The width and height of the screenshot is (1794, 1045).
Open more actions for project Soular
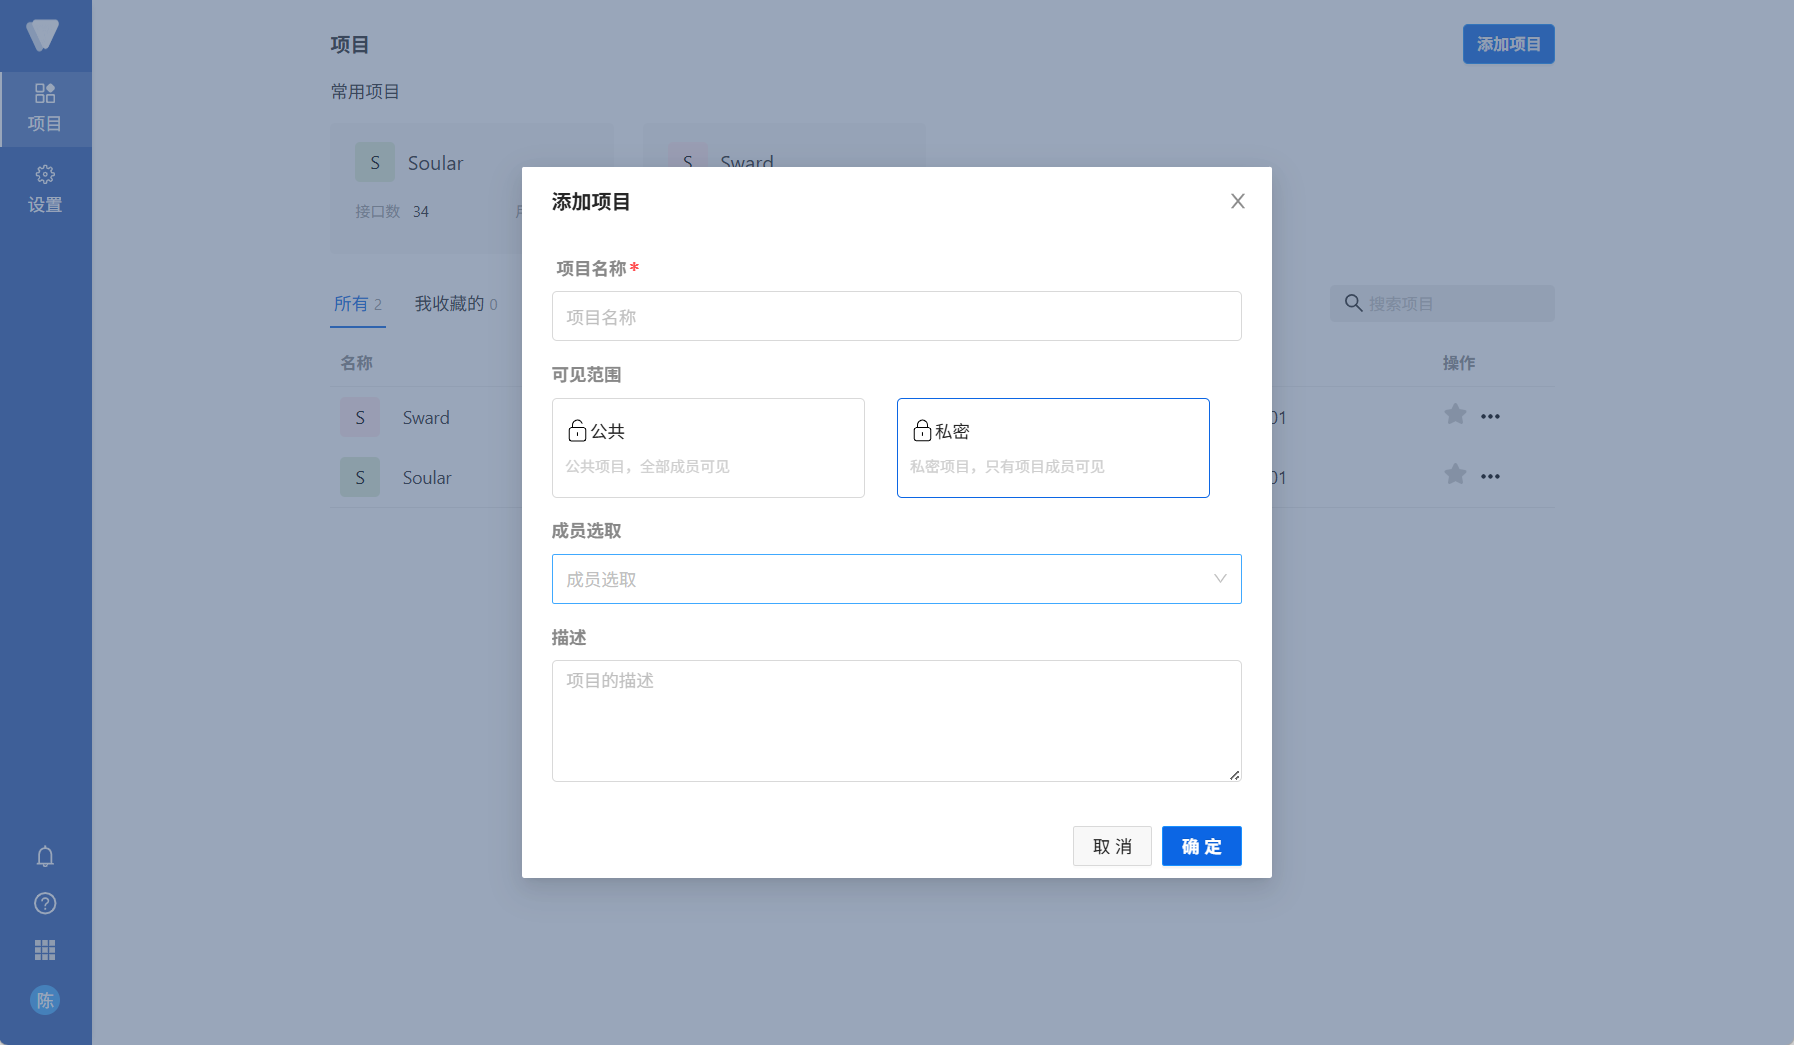click(1490, 476)
